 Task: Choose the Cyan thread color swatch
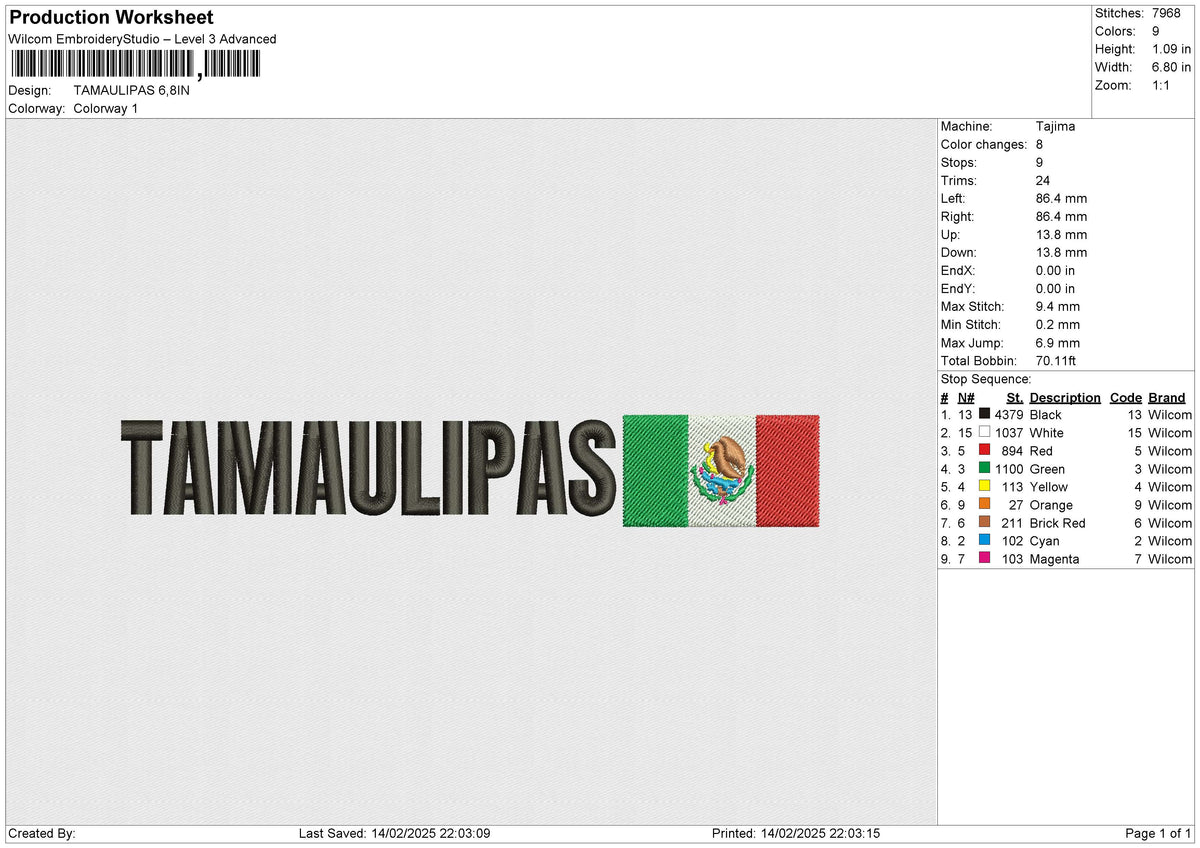pyautogui.click(x=985, y=541)
